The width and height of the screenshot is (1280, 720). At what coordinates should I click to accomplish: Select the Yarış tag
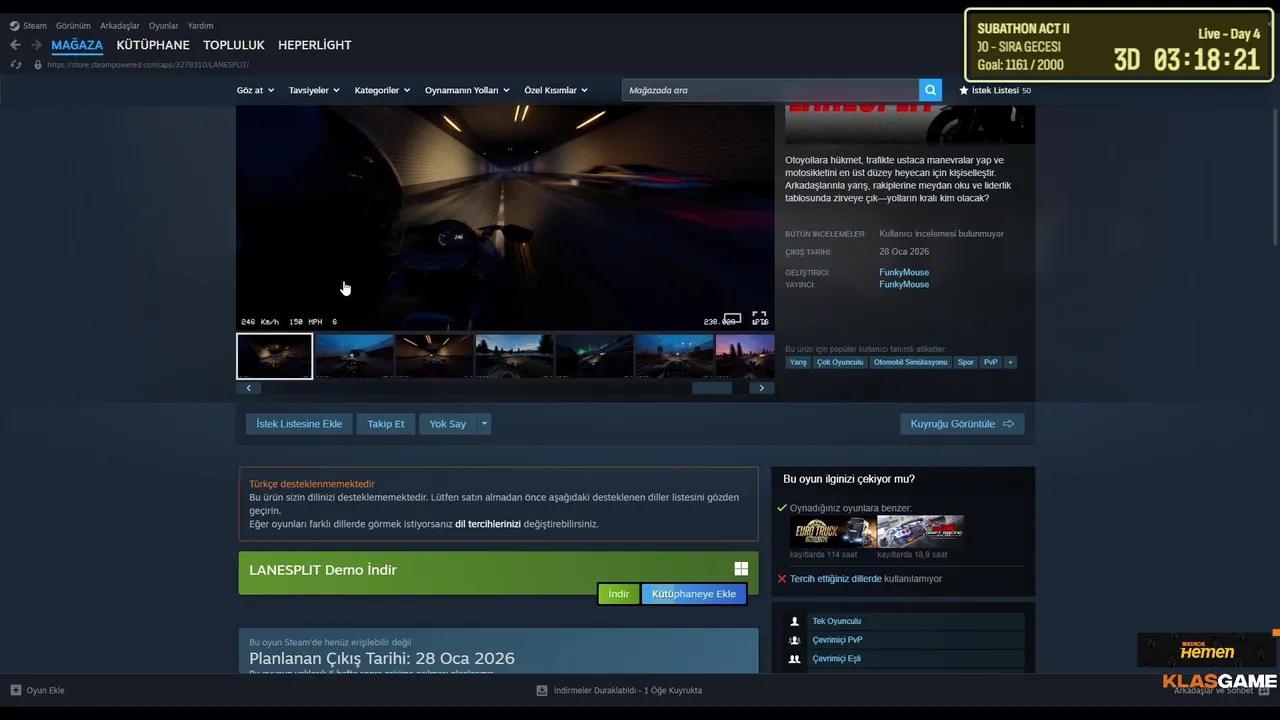pyautogui.click(x=798, y=362)
